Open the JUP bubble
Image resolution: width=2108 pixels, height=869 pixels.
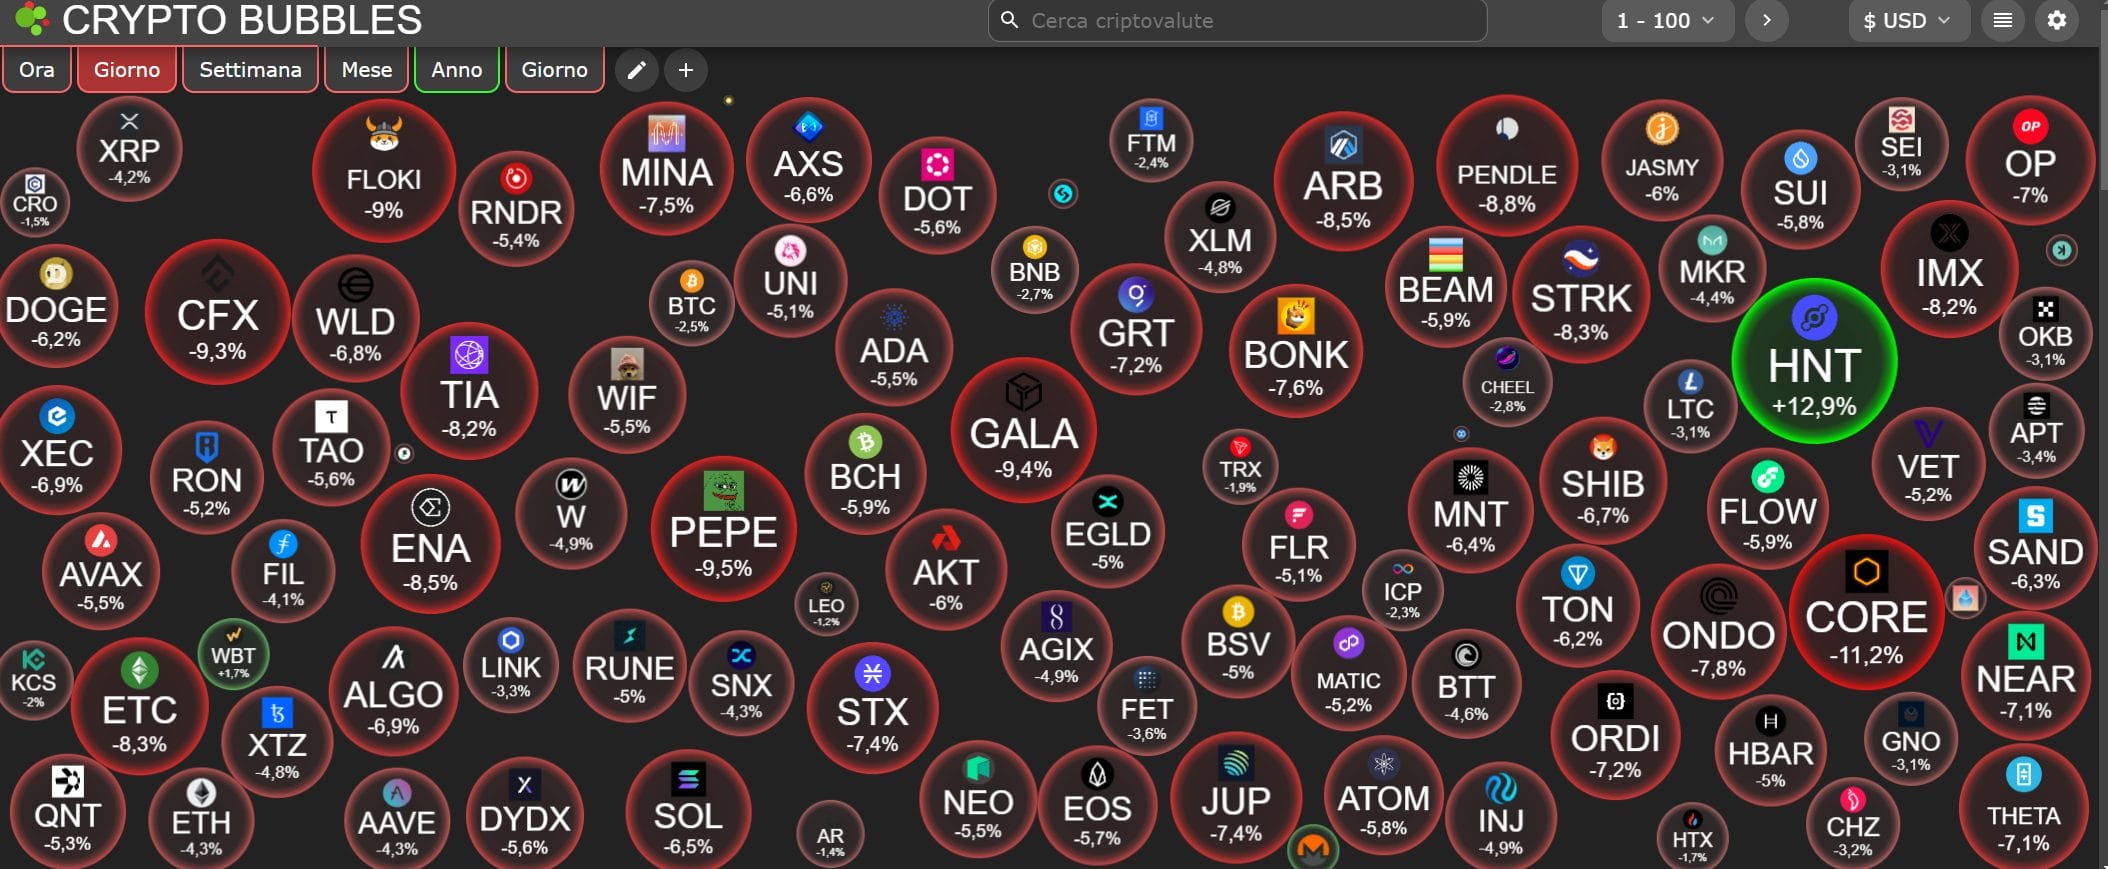(1236, 799)
